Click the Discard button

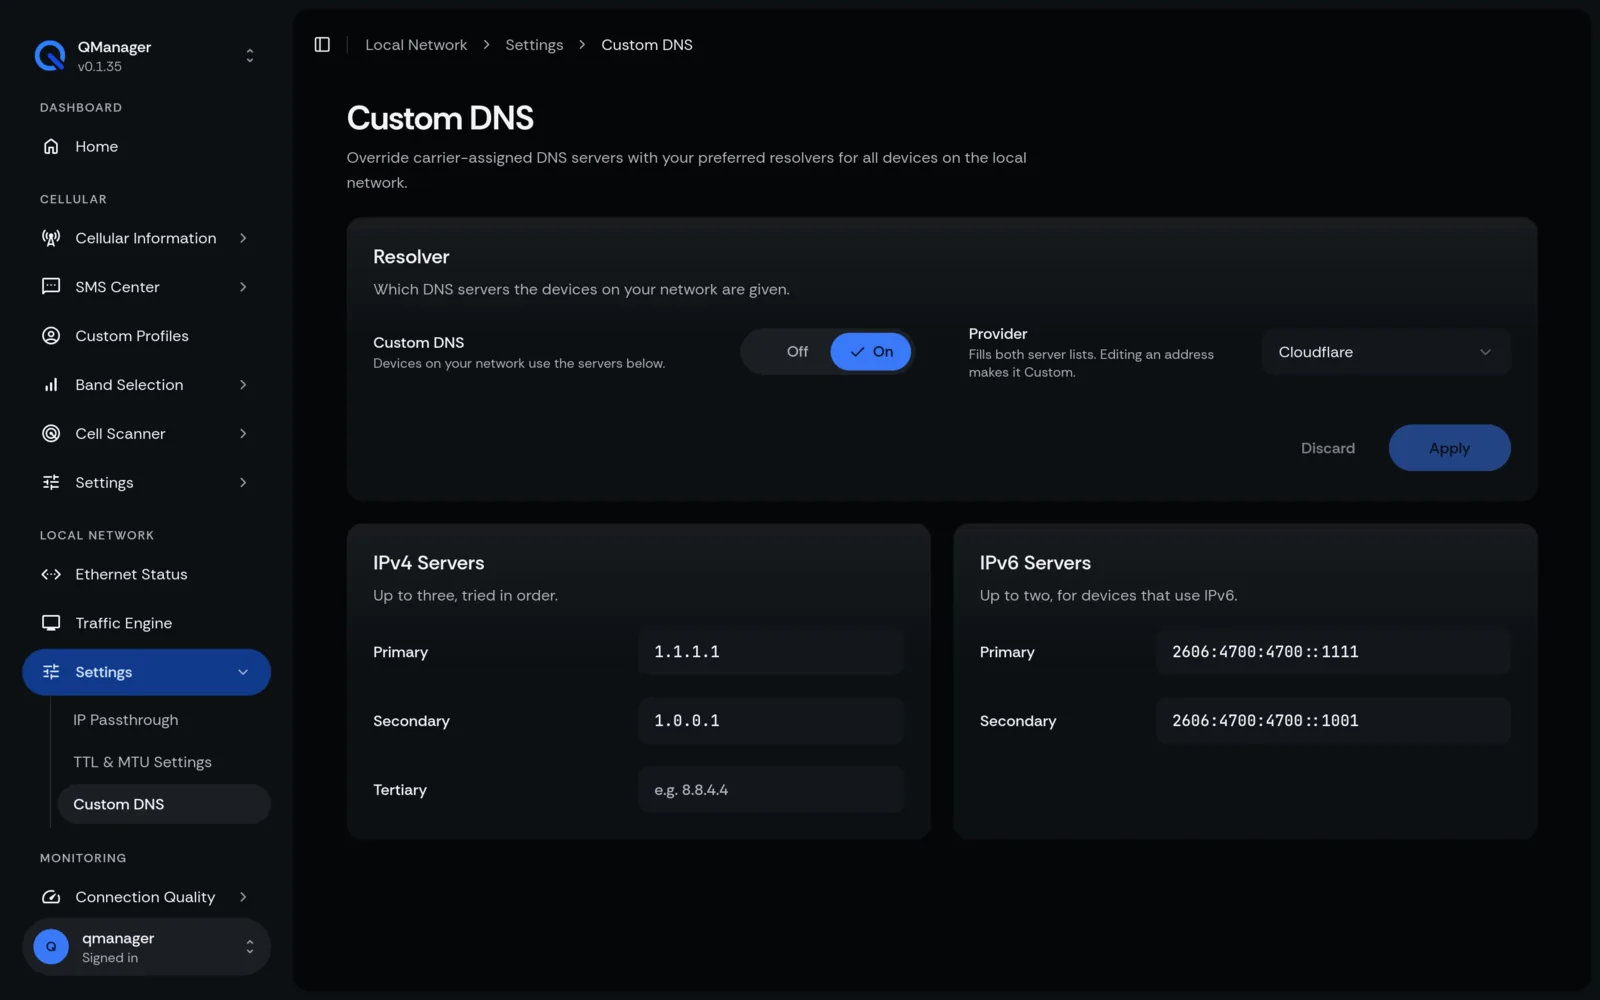pyautogui.click(x=1328, y=448)
